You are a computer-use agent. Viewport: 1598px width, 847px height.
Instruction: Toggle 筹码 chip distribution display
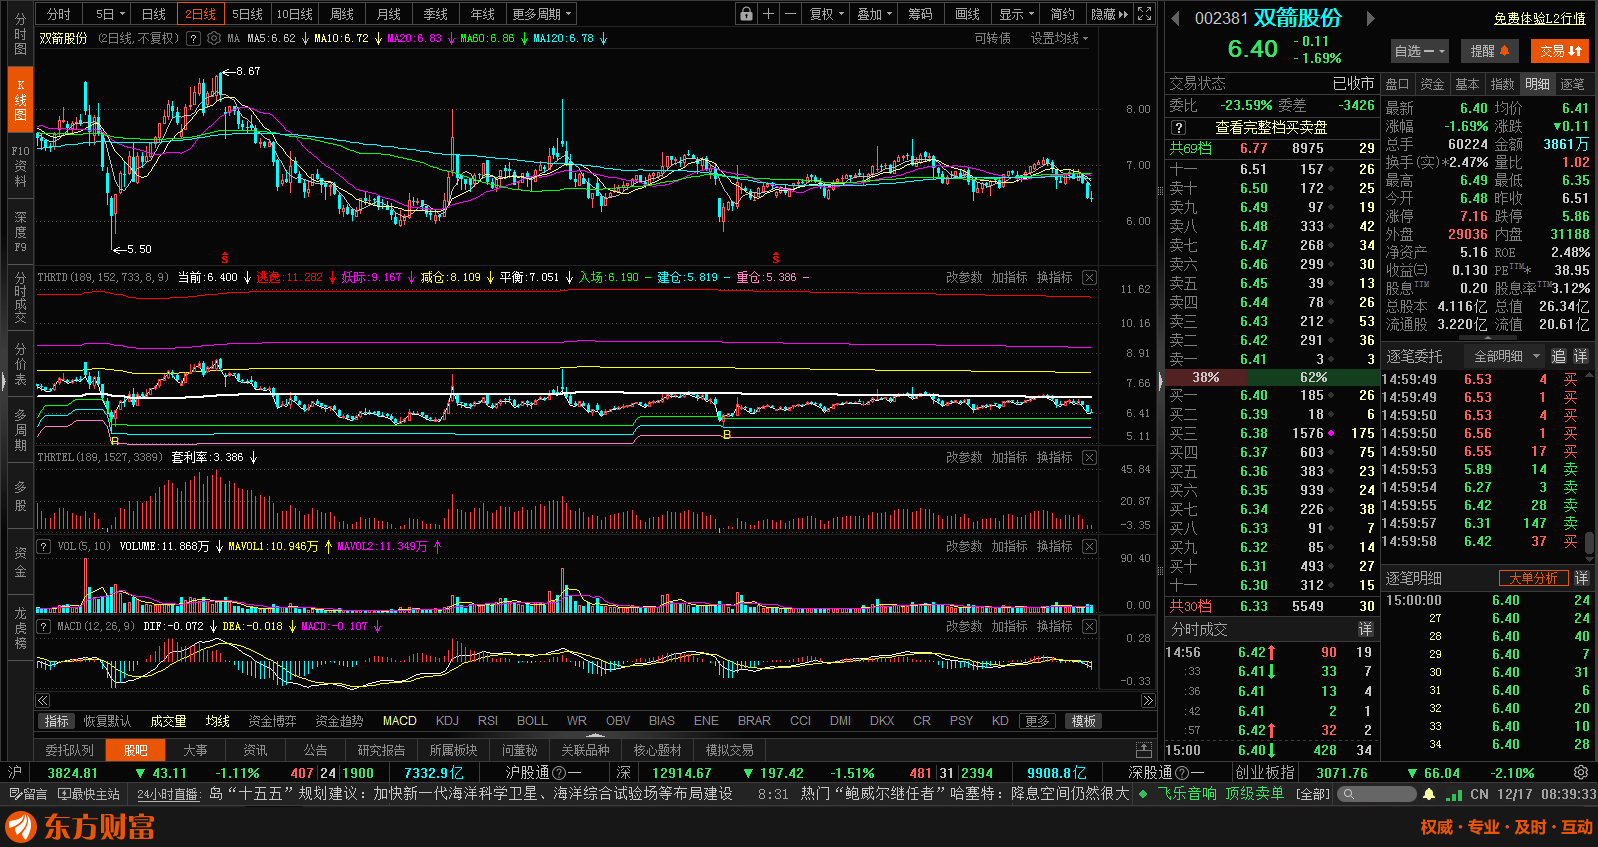click(920, 14)
